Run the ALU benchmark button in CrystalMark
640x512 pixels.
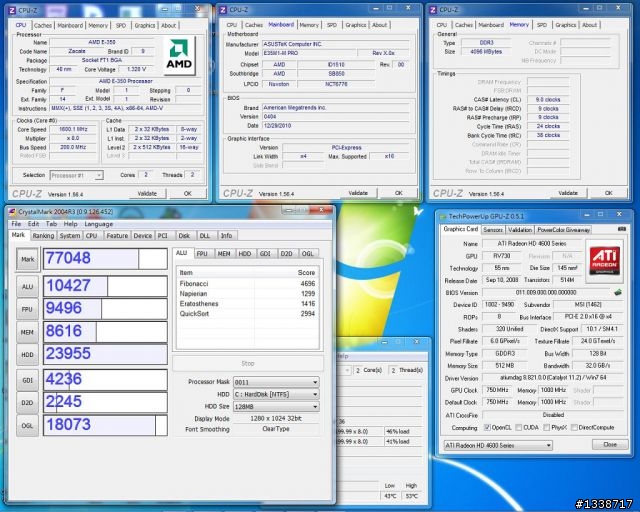pyautogui.click(x=27, y=287)
